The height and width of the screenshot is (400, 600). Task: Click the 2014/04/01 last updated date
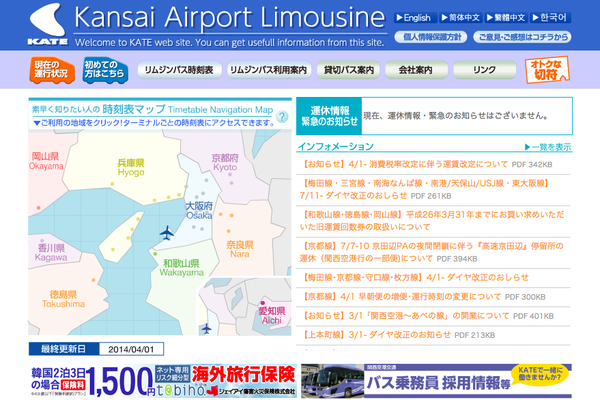131,349
